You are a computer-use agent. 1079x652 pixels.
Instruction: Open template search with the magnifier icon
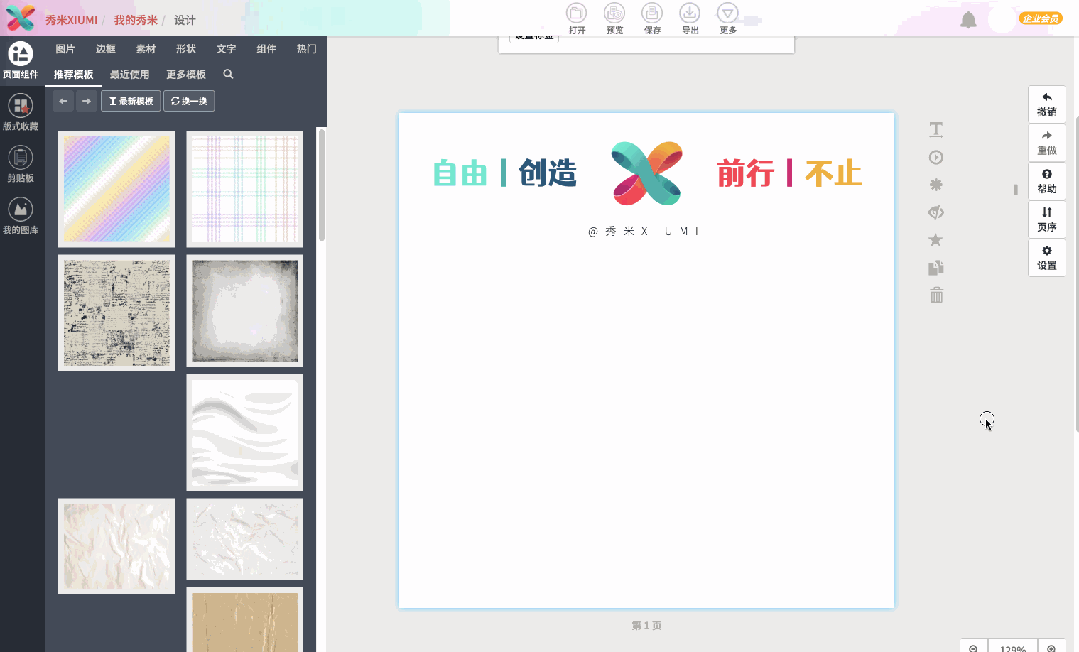tap(228, 74)
